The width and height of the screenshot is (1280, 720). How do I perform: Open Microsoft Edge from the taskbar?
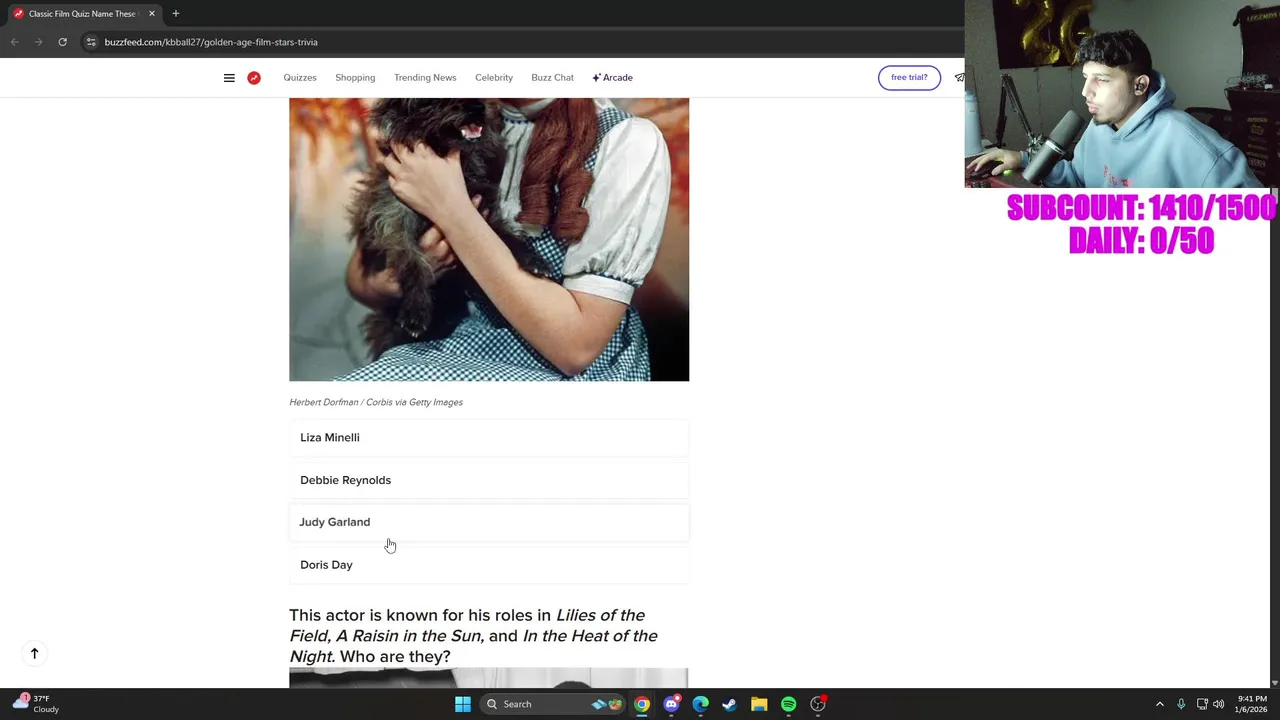[700, 704]
